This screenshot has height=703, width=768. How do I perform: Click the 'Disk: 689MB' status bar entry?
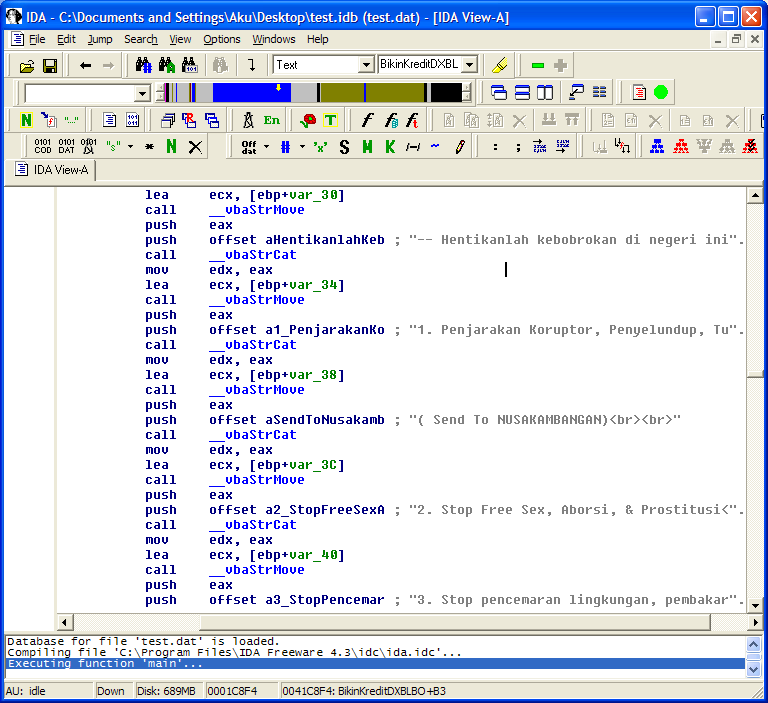166,691
